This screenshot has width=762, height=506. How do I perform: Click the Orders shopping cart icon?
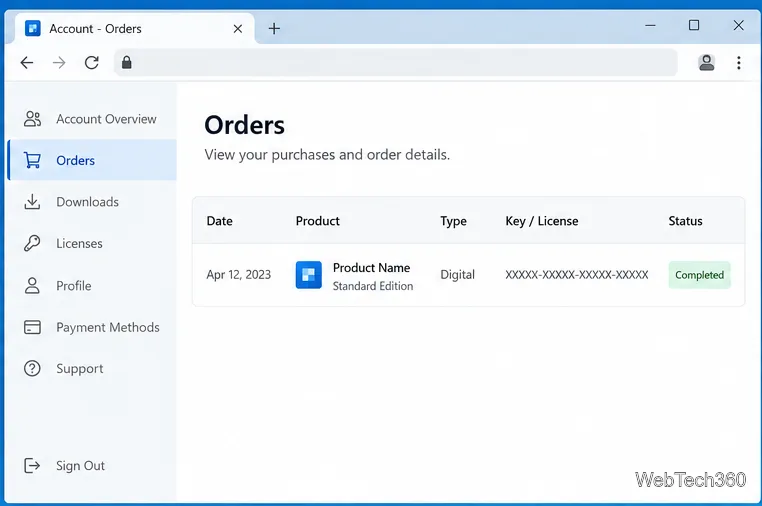click(x=33, y=160)
